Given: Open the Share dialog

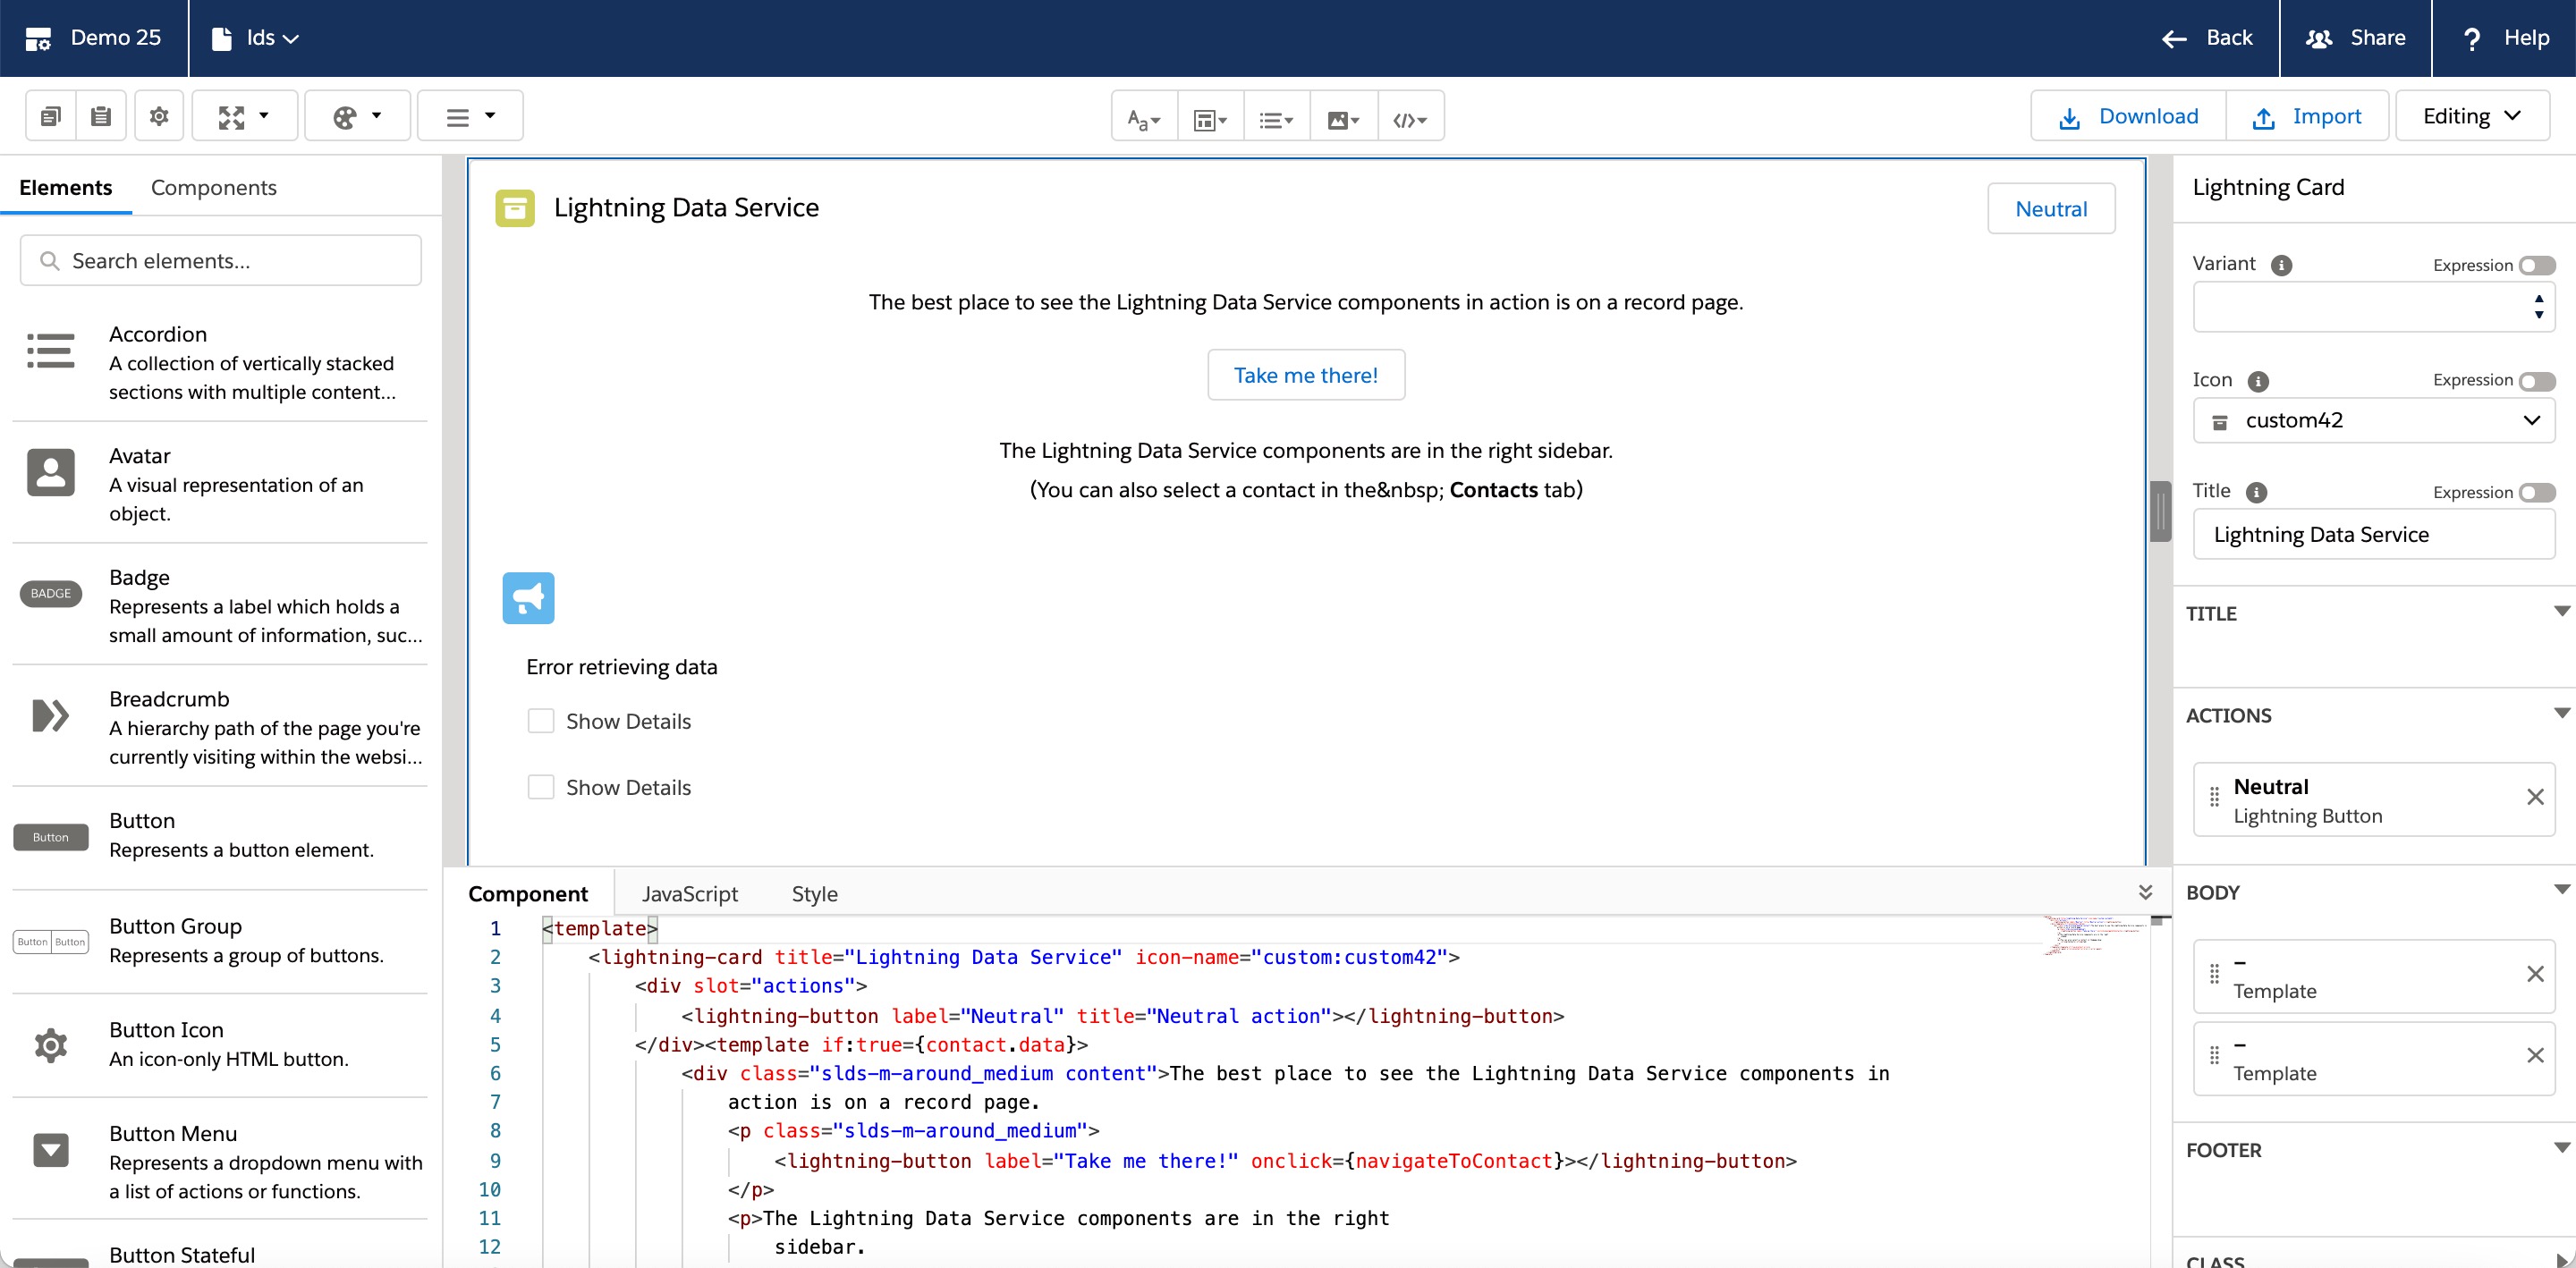Looking at the screenshot, I should [x=2355, y=38].
